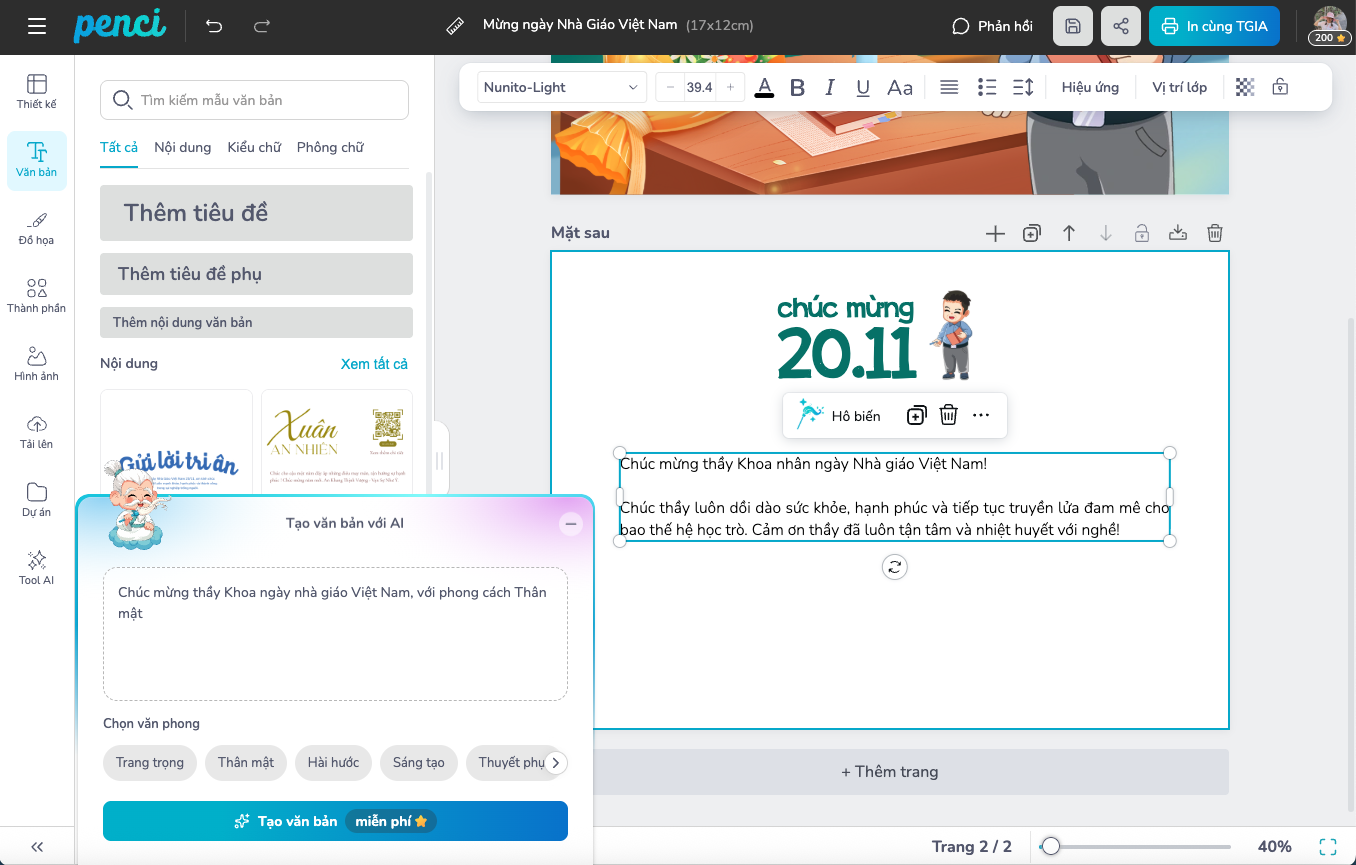The height and width of the screenshot is (865, 1356).
Task: Toggle bold text formatting
Action: (x=797, y=87)
